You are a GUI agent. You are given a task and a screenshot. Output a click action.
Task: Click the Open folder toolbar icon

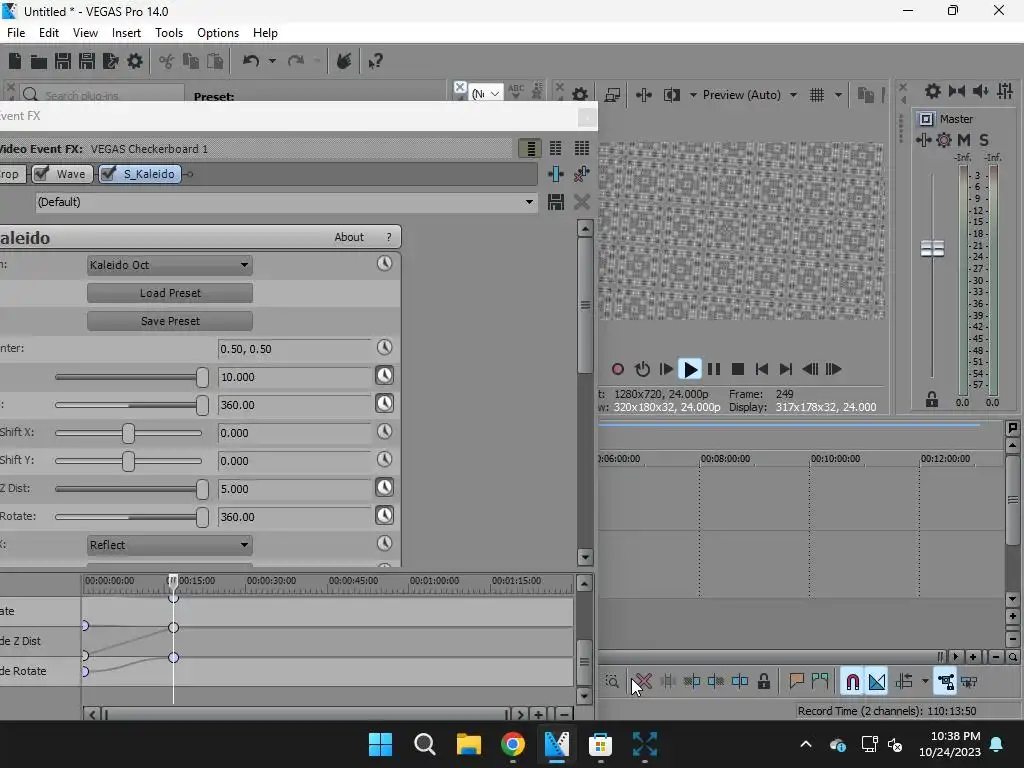point(39,61)
